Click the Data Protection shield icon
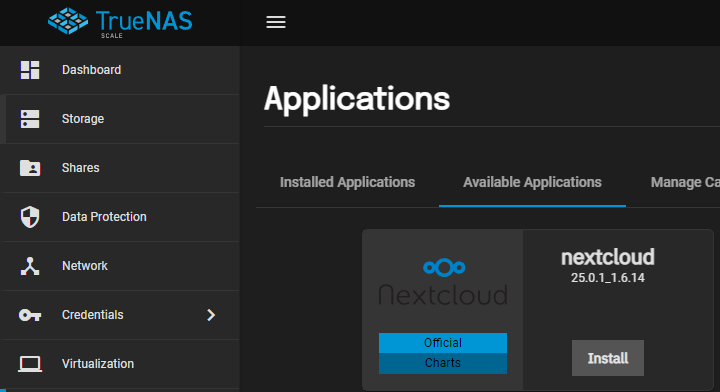The image size is (720, 392). pyautogui.click(x=30, y=217)
